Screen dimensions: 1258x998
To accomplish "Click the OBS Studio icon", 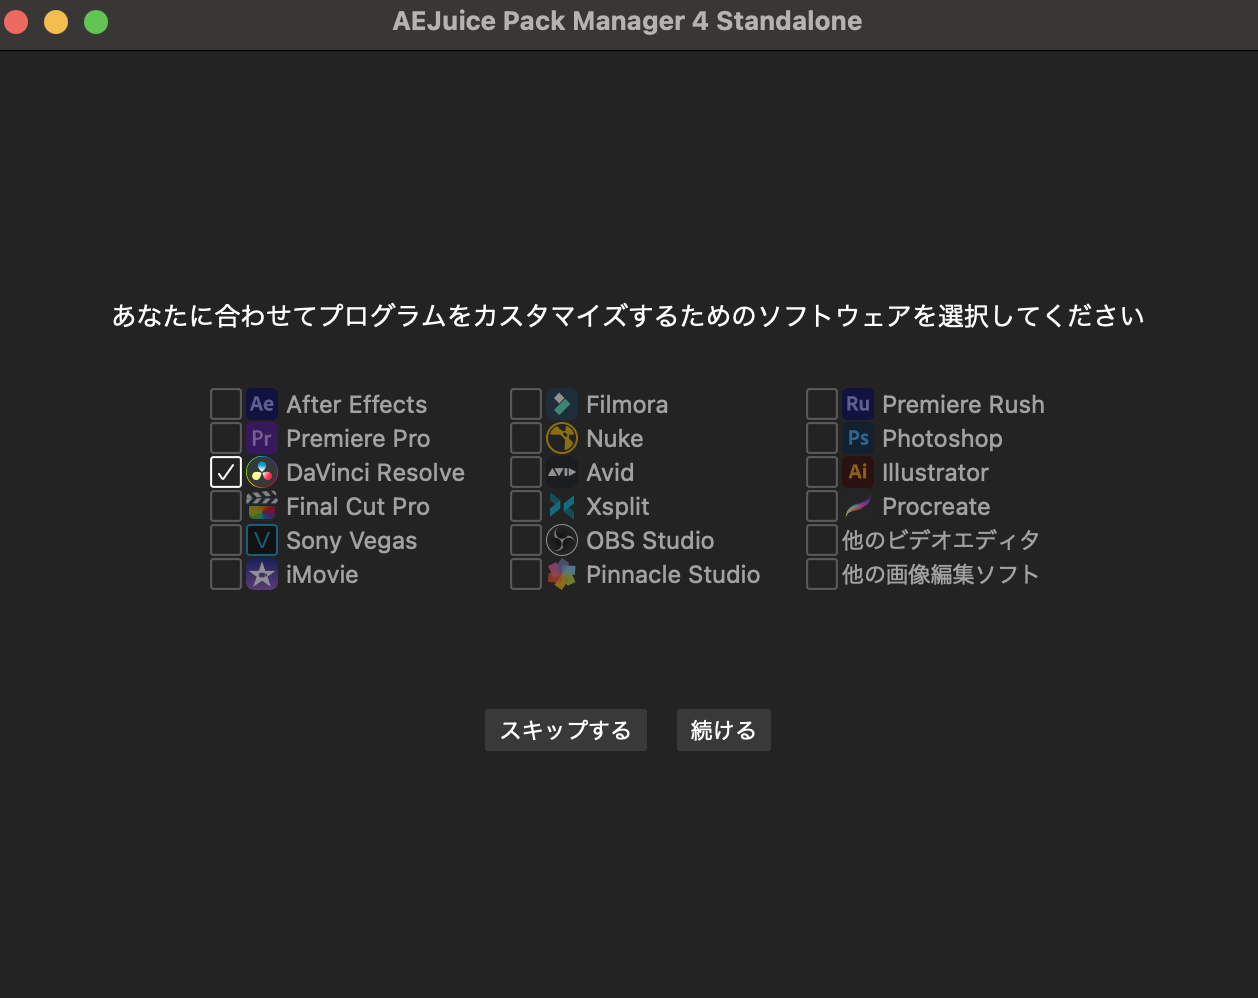I will [x=561, y=540].
